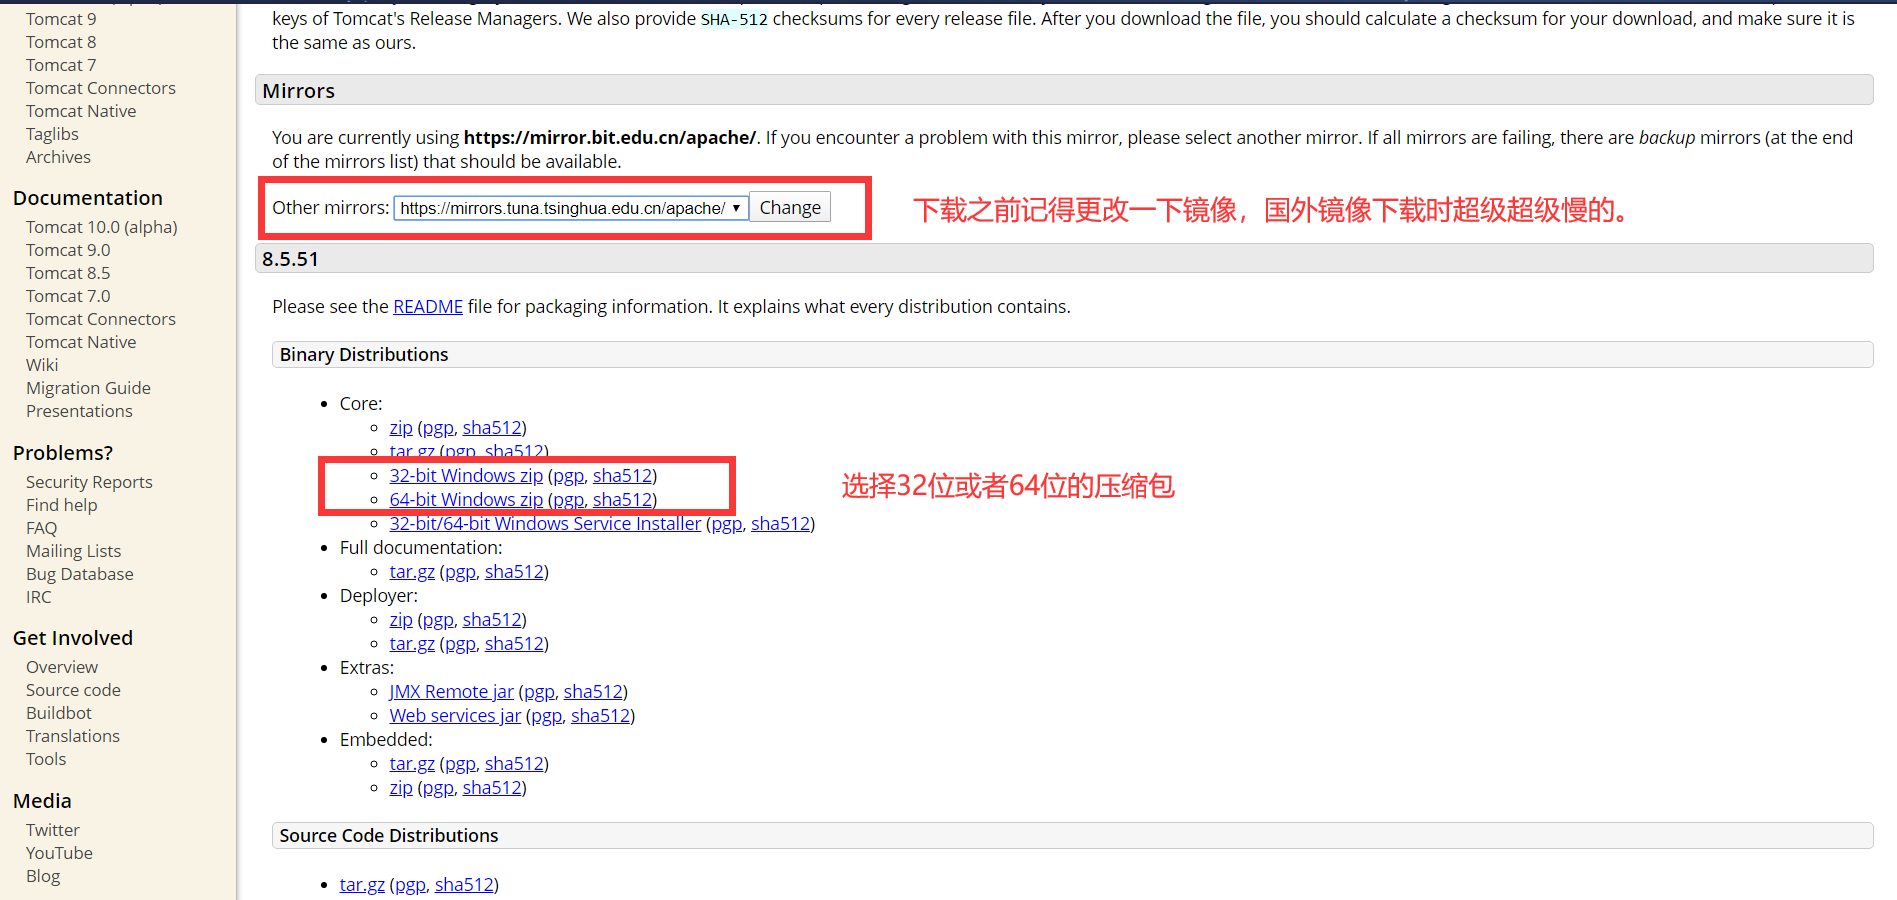Viewport: 1897px width, 900px height.
Task: Open sha512 for the Core zip
Action: 492,428
